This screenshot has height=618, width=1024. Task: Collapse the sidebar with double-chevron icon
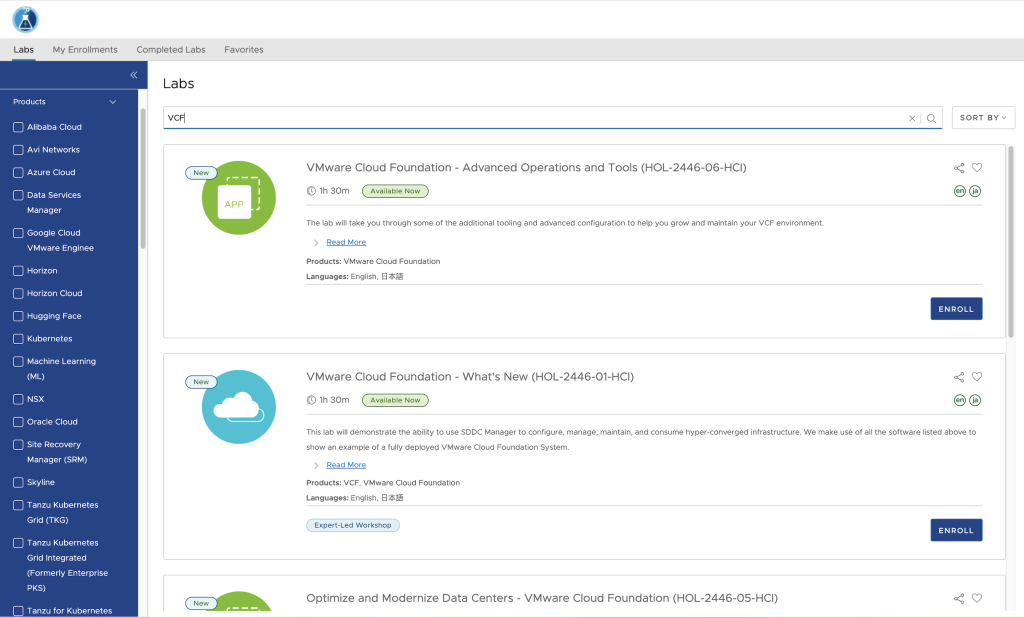133,75
